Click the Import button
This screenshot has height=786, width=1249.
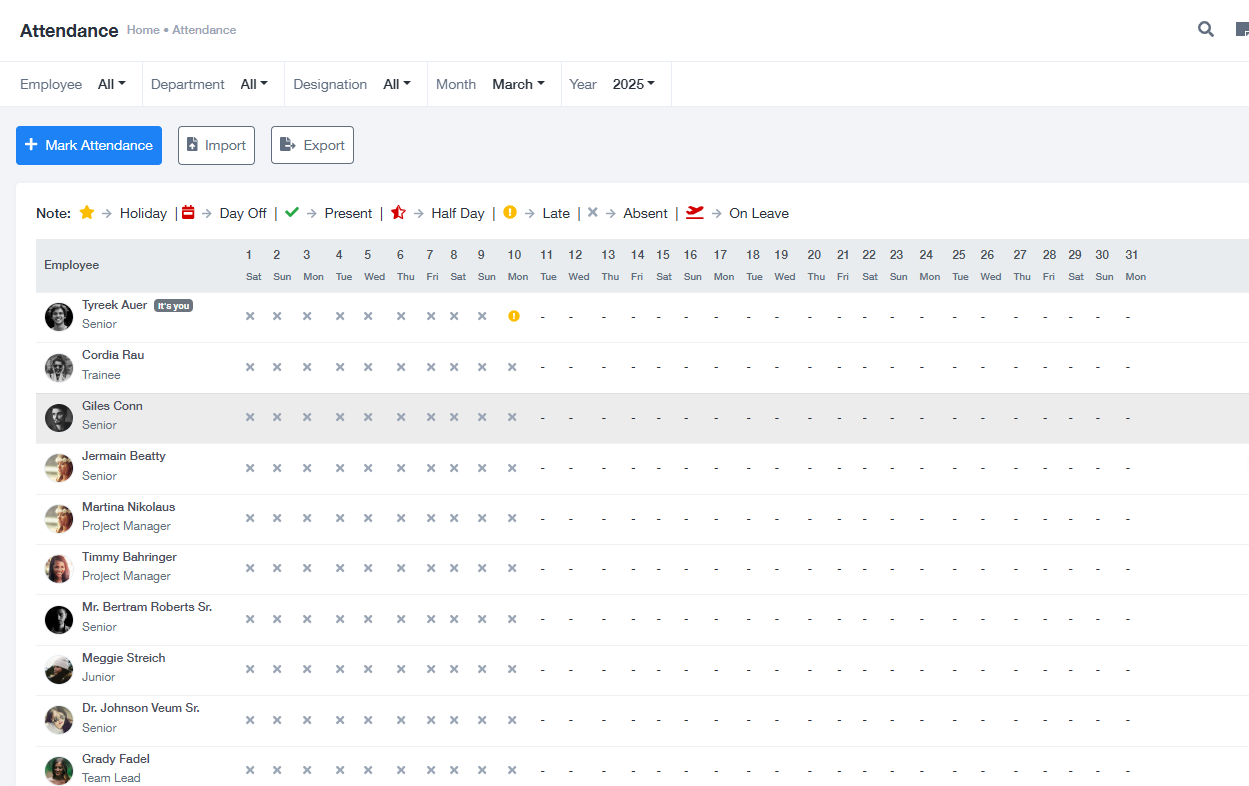tap(216, 145)
